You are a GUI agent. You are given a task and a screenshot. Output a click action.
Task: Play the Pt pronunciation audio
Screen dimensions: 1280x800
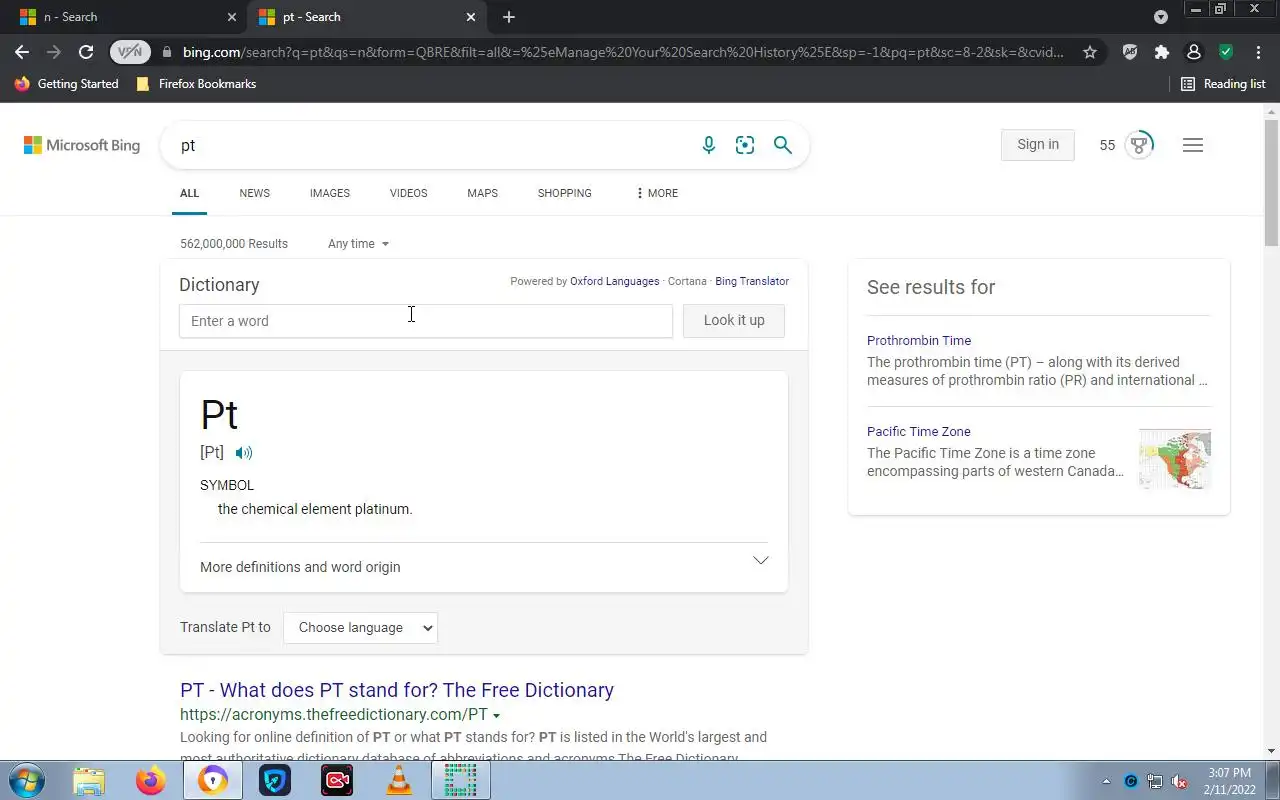tap(244, 453)
